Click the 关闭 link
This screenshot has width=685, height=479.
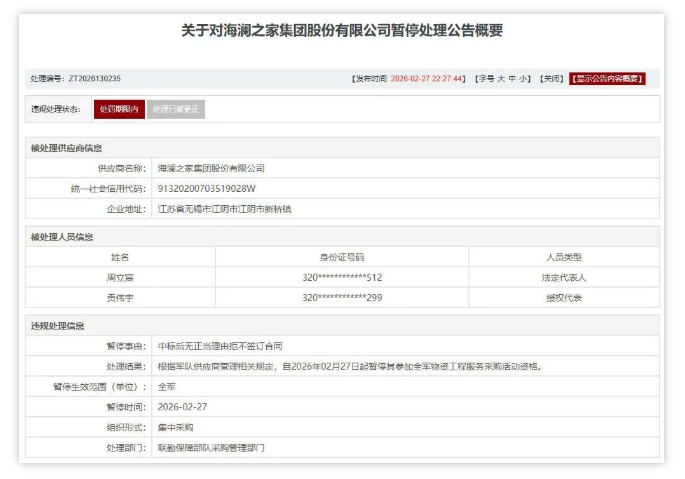[x=551, y=78]
